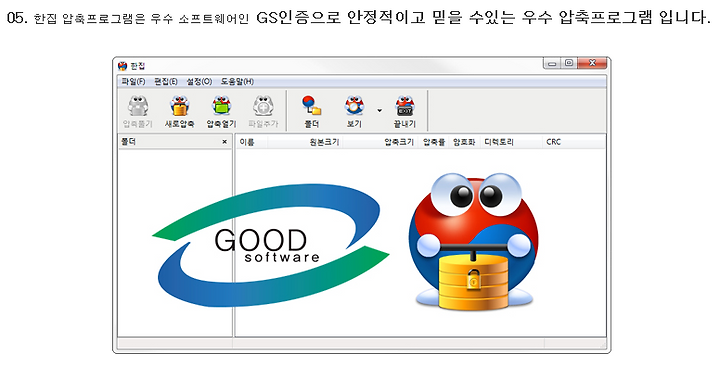The width and height of the screenshot is (720, 366).
Task: Close the 폴더 side panel with its x
Action: tap(225, 142)
